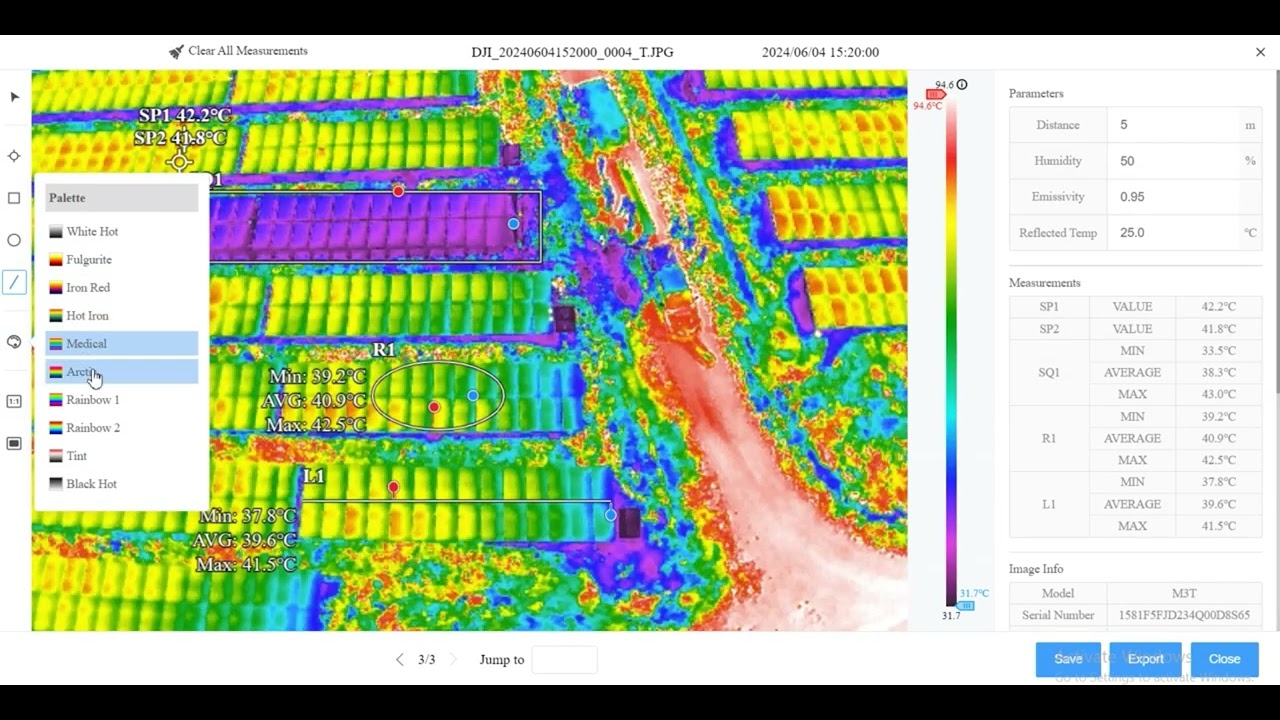Click the temperature color scale bar
Viewport: 1280px width, 720px height.
[x=951, y=350]
